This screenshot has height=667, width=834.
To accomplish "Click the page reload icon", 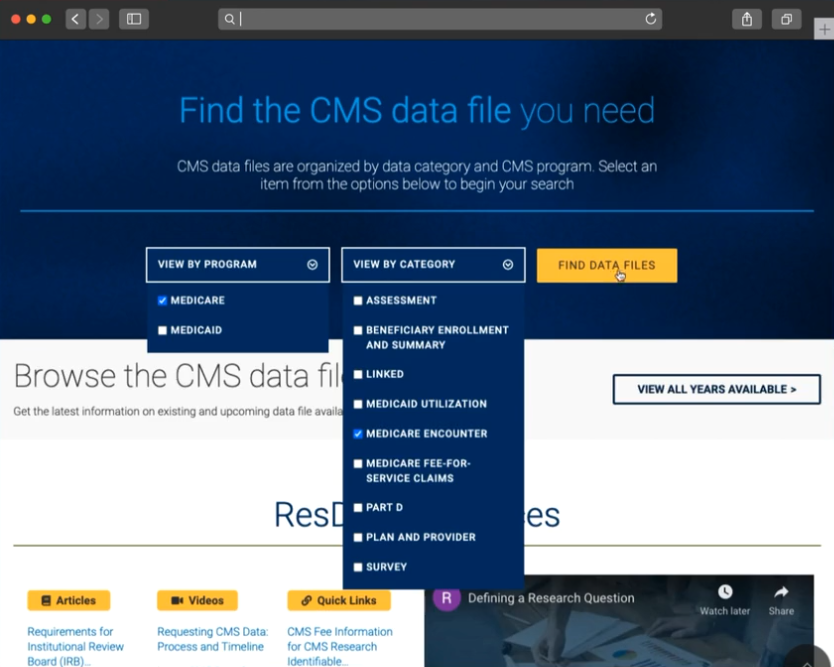I will tap(649, 18).
